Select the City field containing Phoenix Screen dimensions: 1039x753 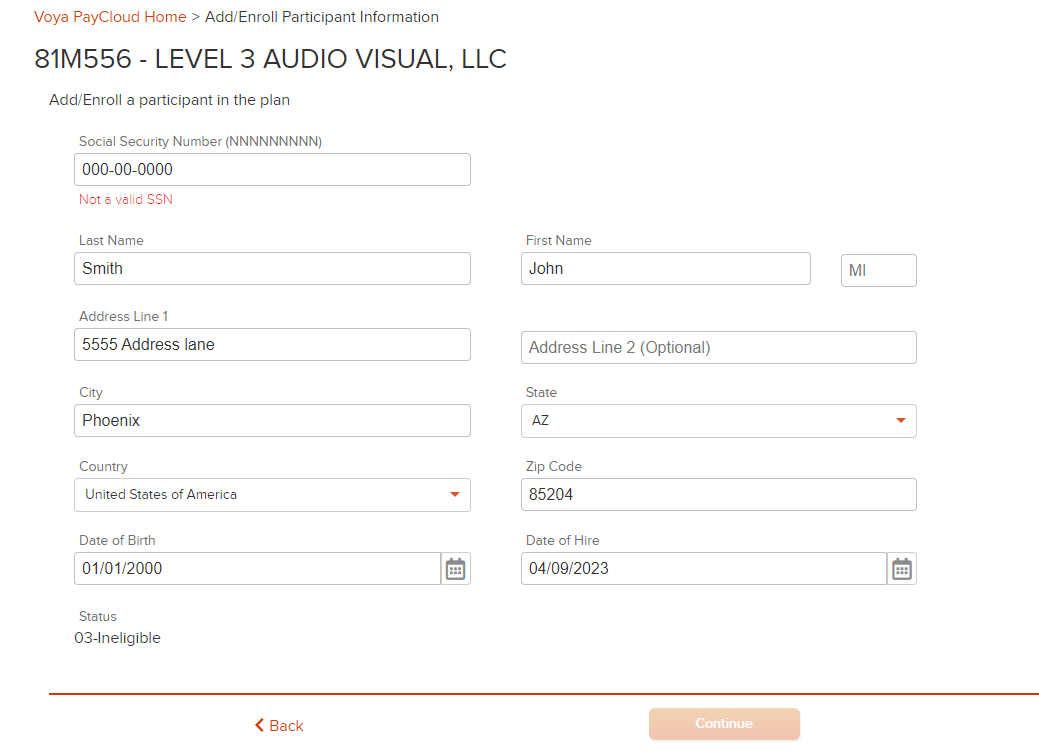pos(272,420)
